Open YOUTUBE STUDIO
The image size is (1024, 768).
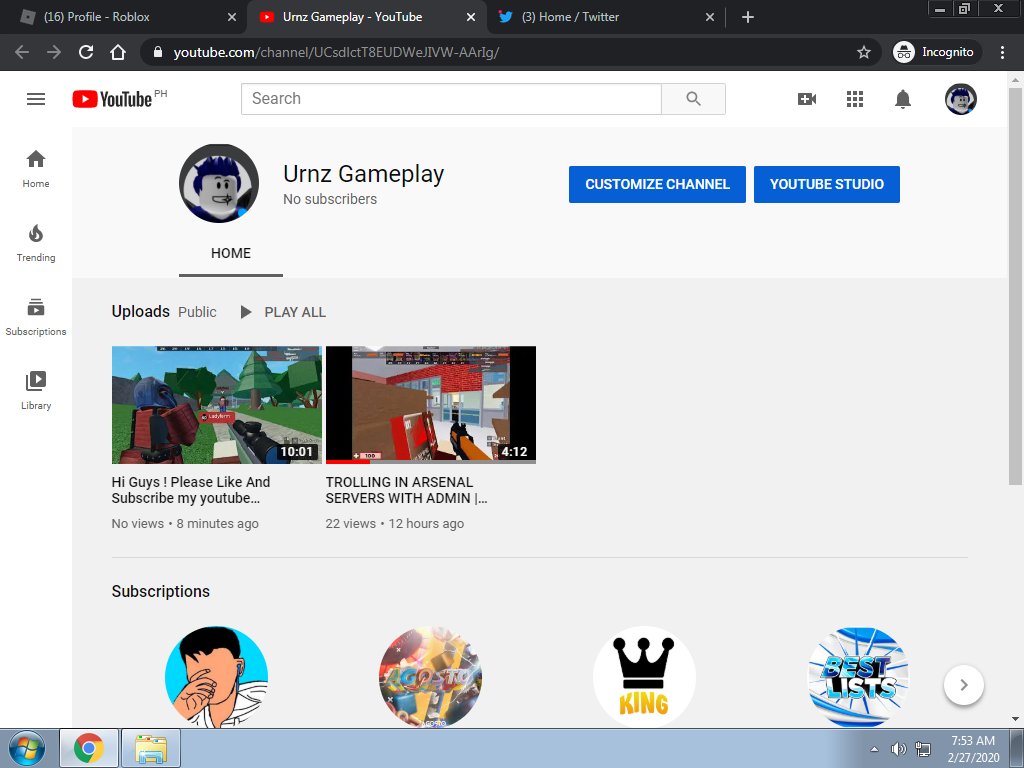pos(827,184)
